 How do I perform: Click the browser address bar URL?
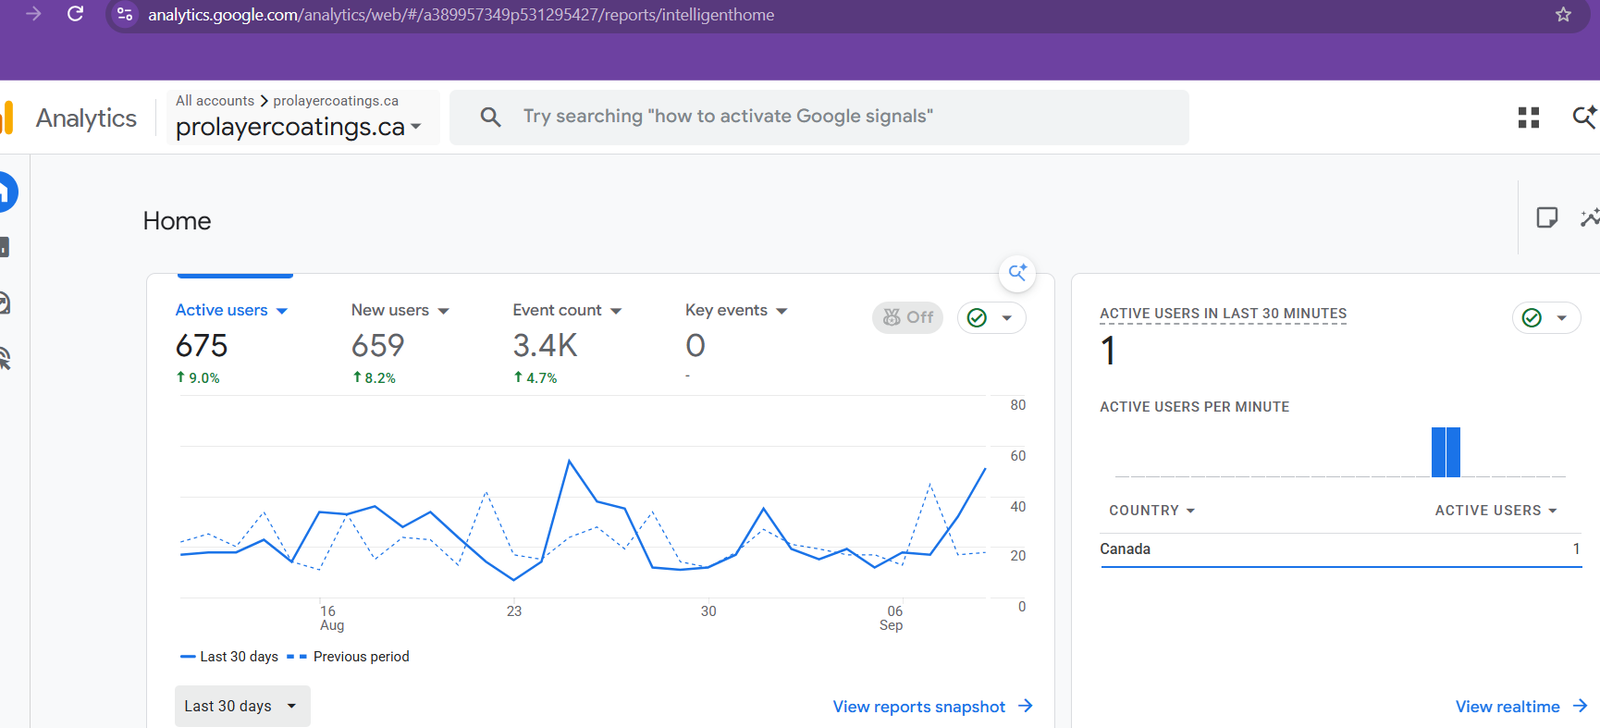point(461,14)
